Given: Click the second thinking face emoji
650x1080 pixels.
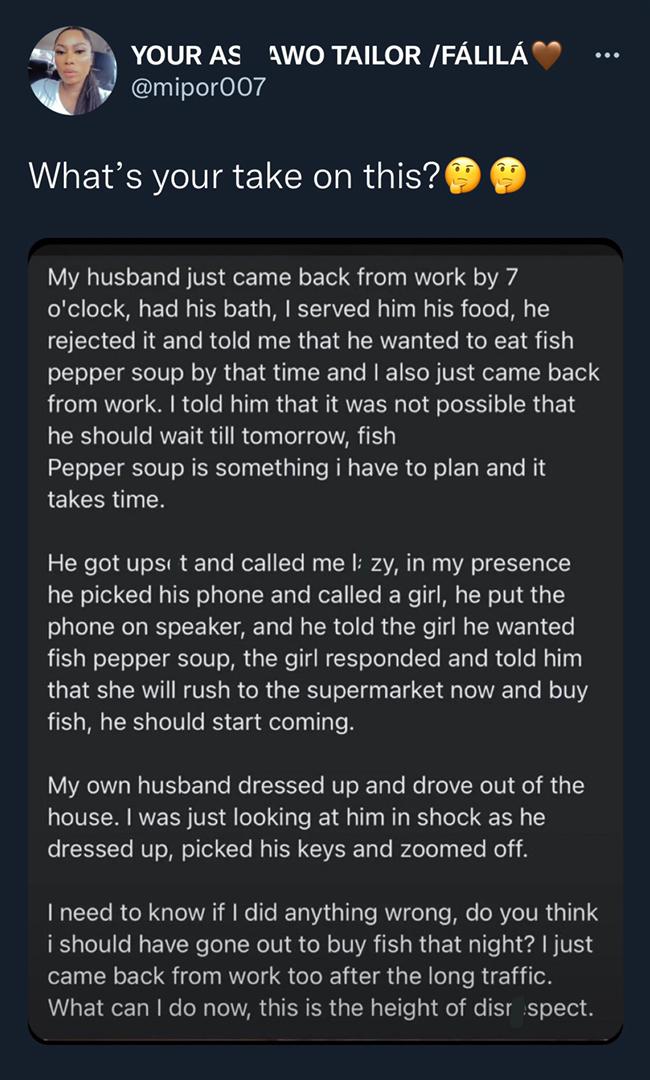Looking at the screenshot, I should [508, 177].
